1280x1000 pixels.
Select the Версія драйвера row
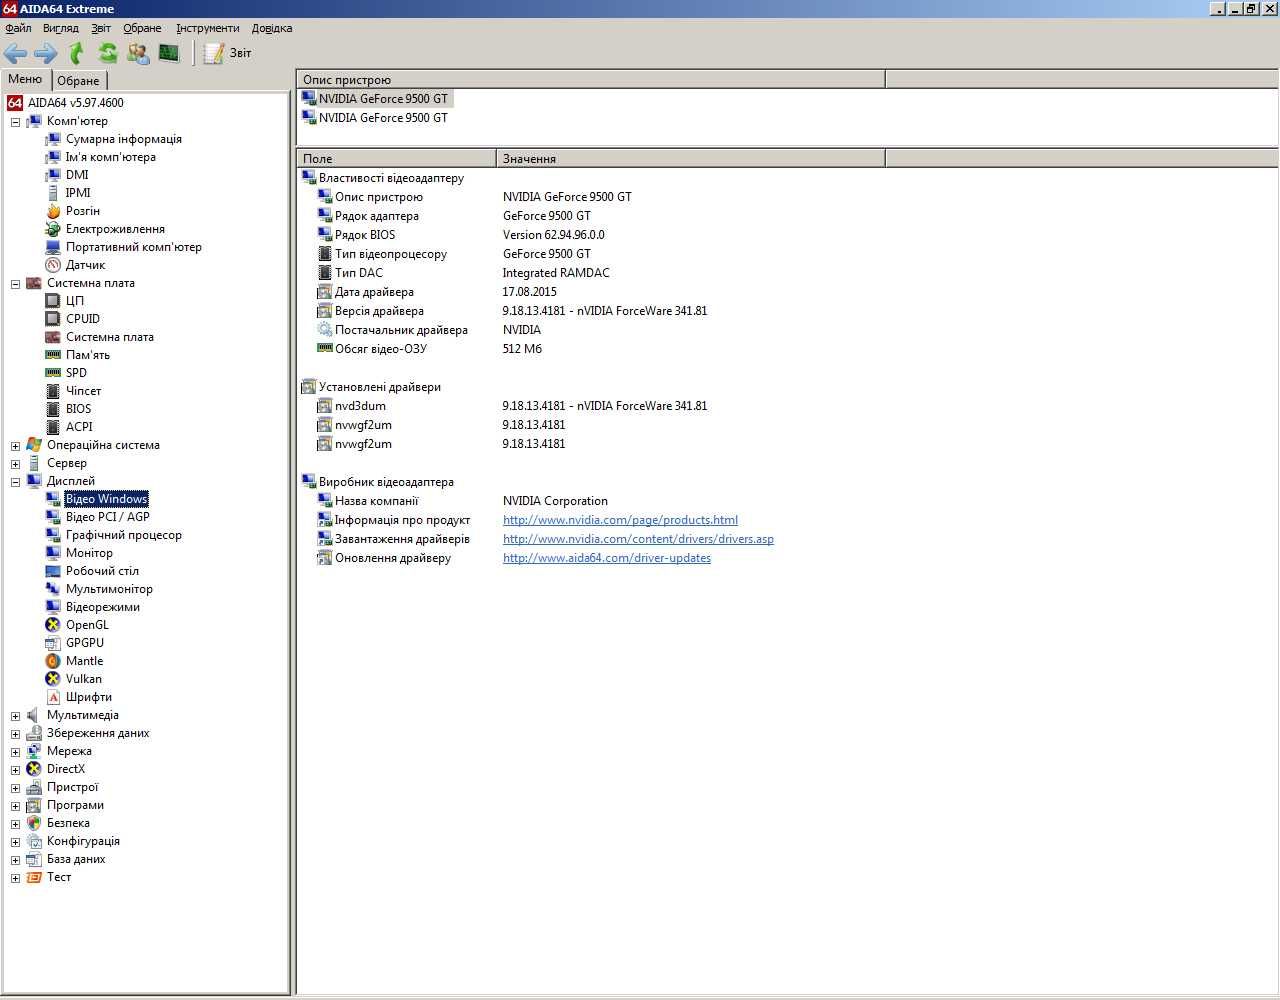512,311
